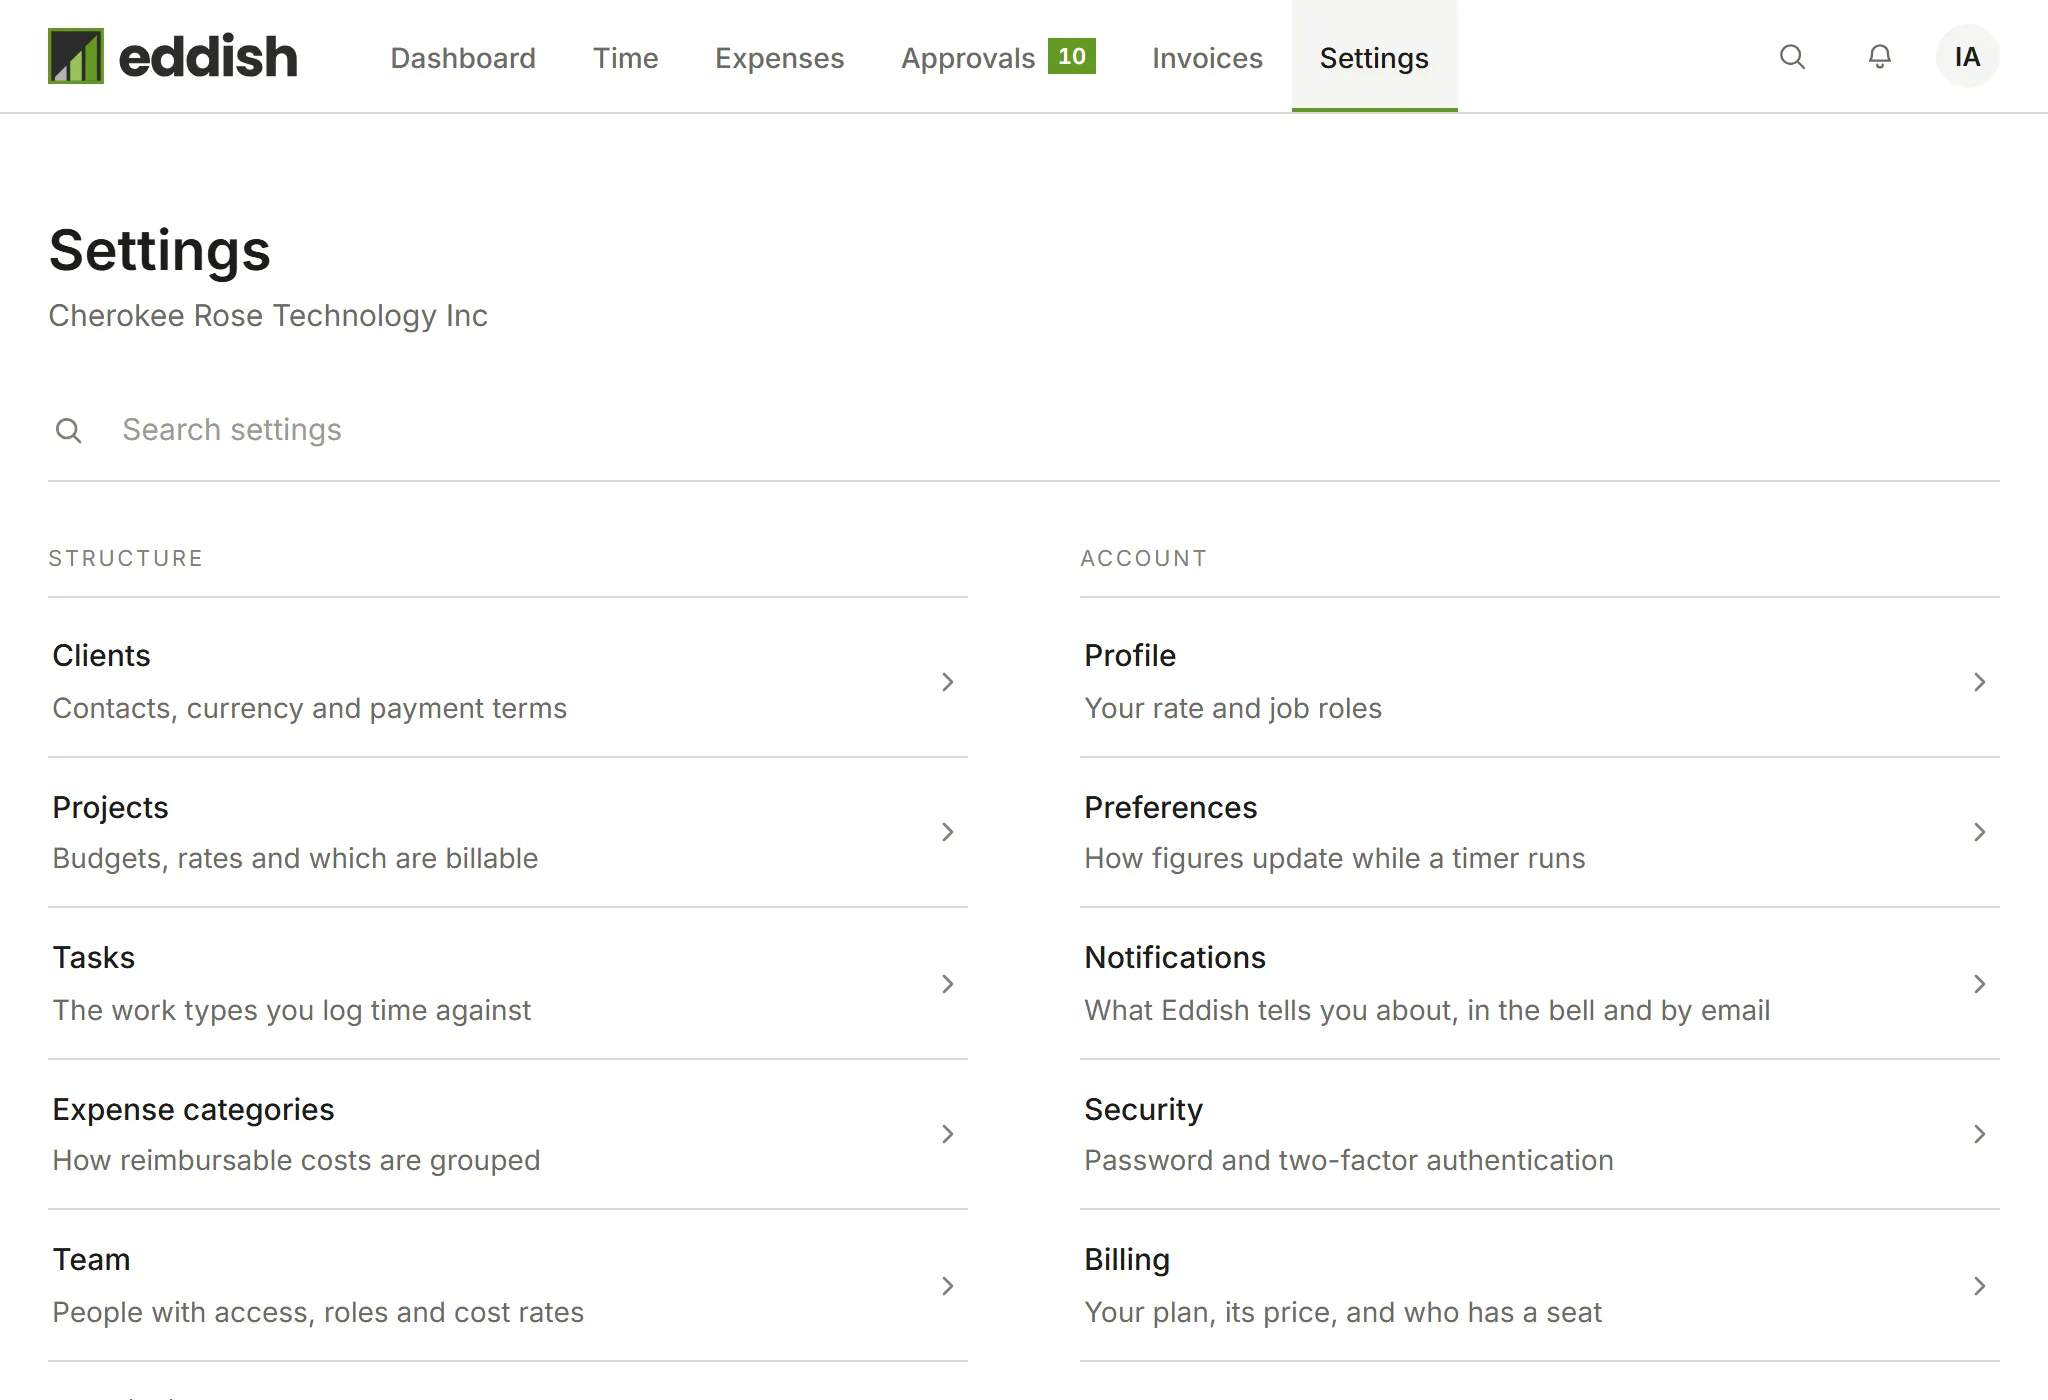This screenshot has height=1400, width=2048.
Task: Open the Tasks settings link
Action: [x=508, y=983]
